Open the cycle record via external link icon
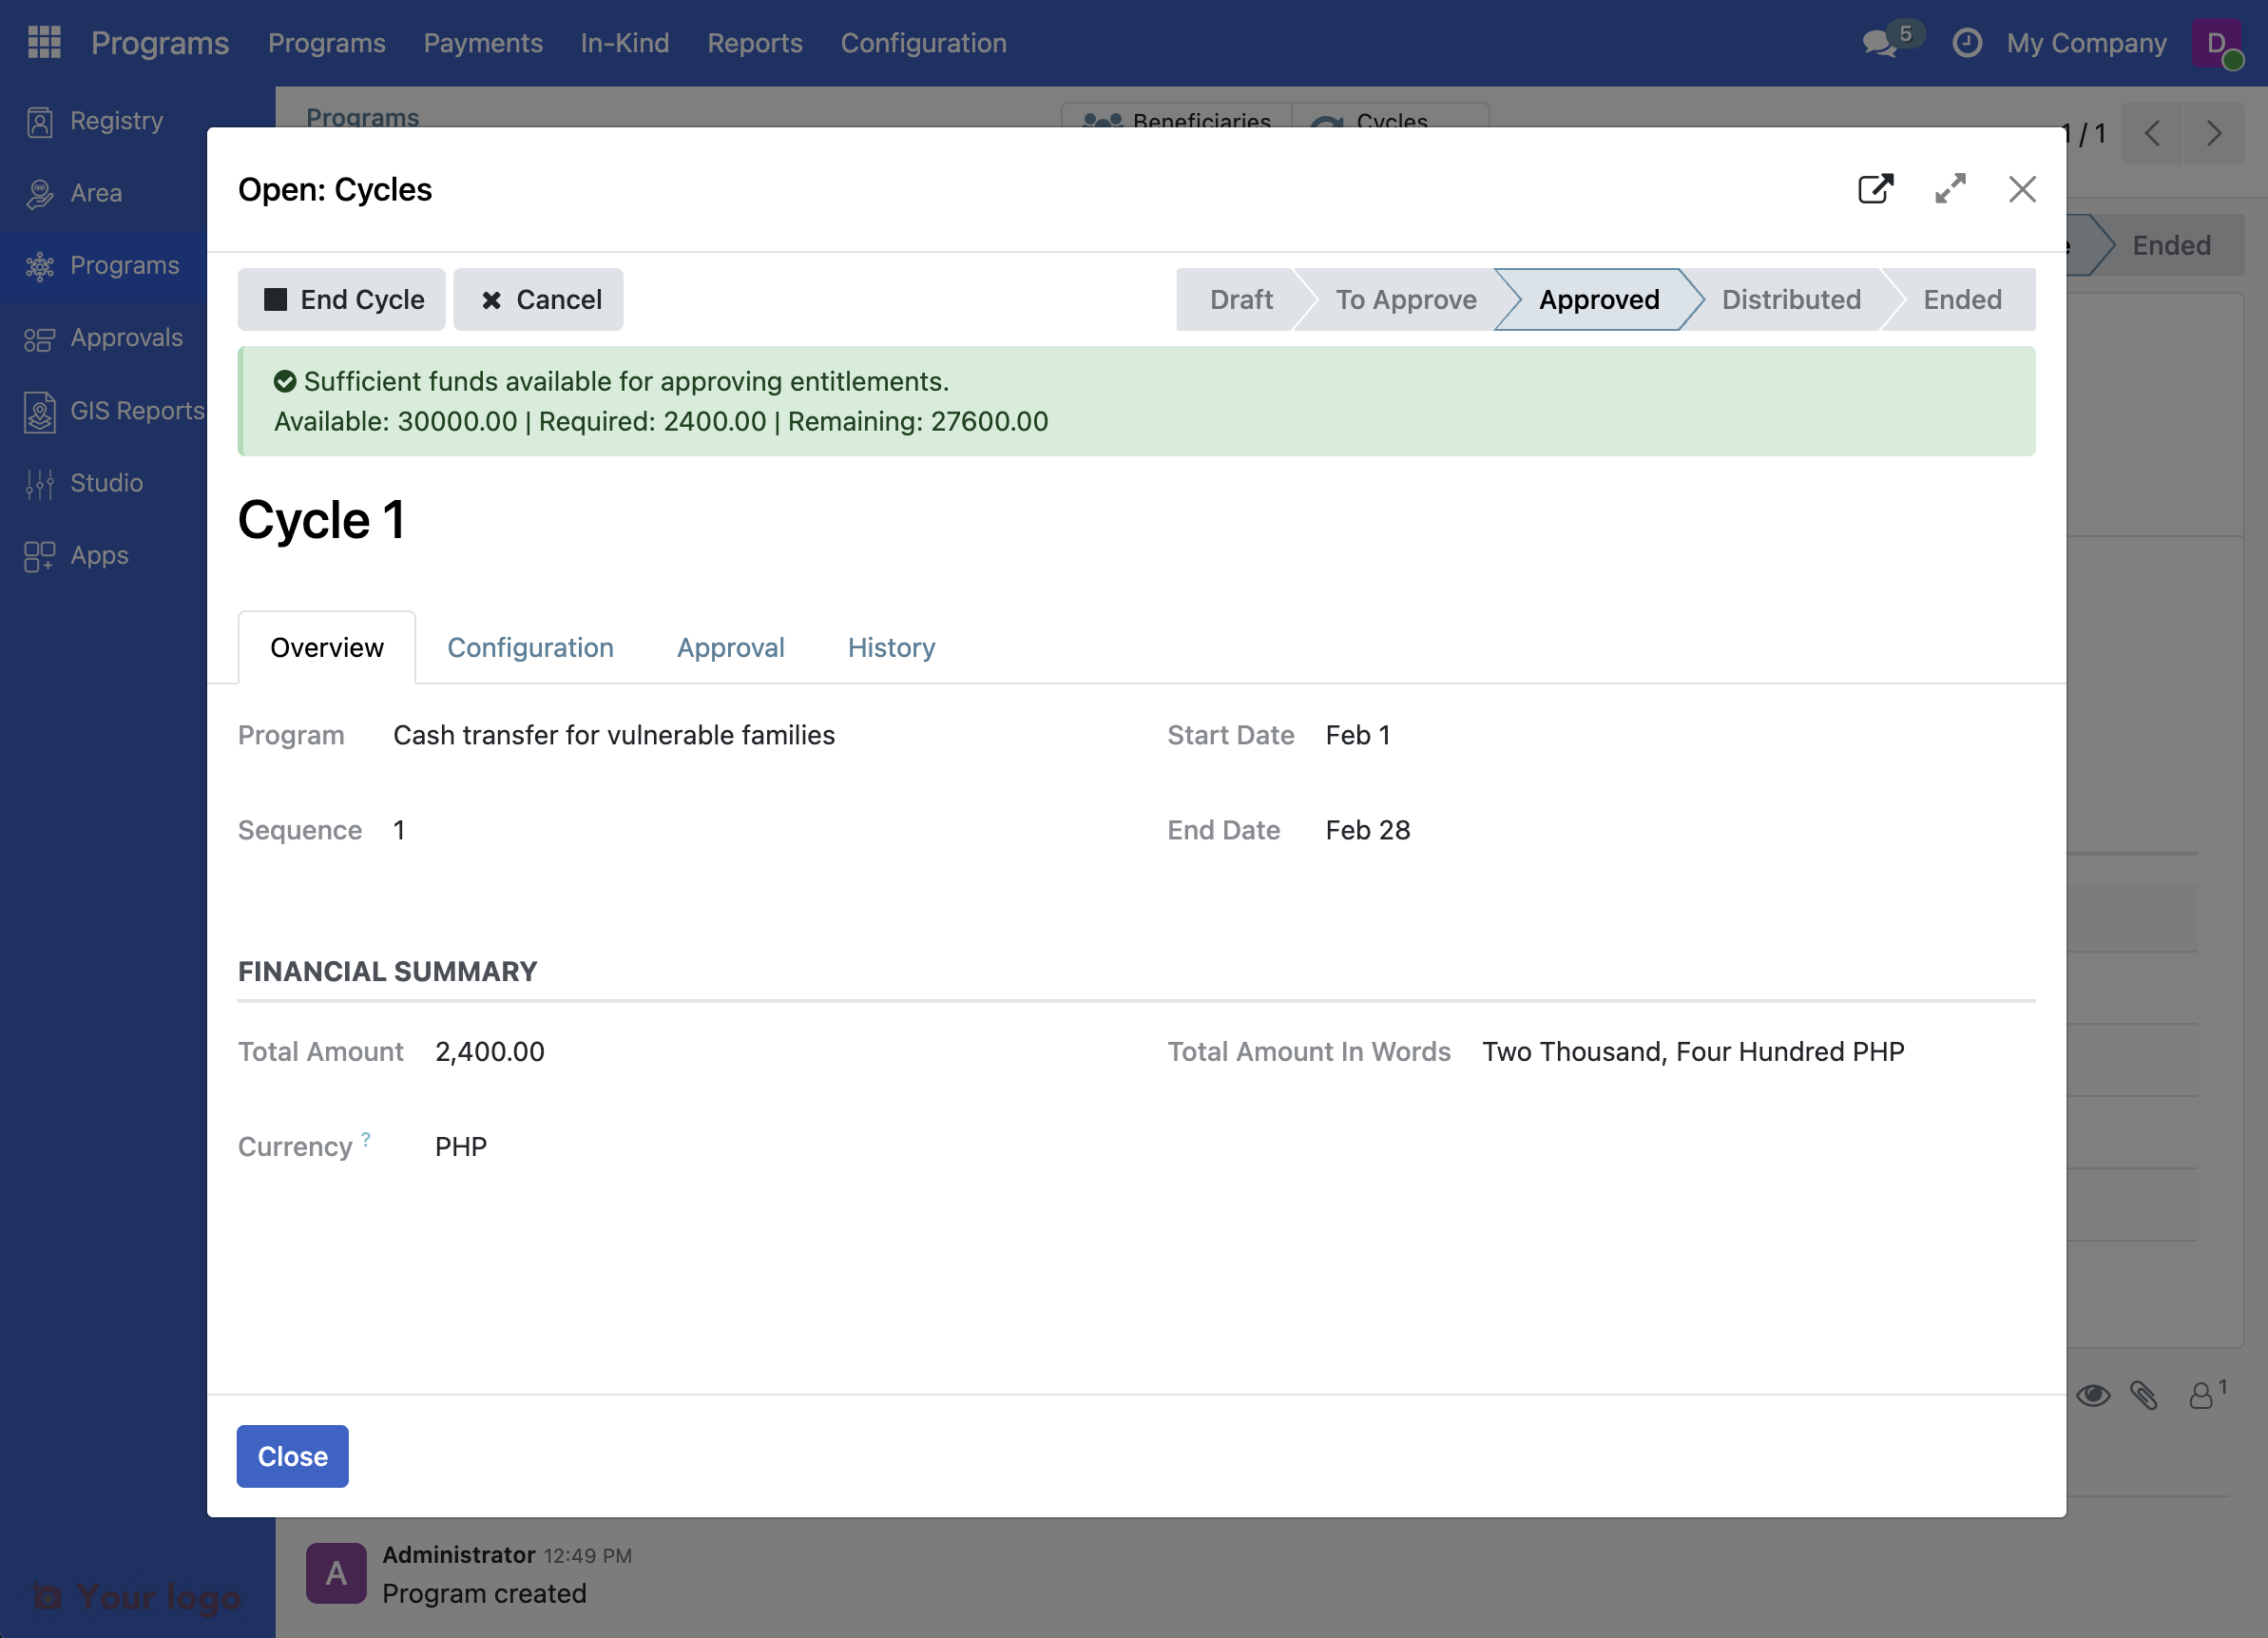2268x1638 pixels. pos(1876,189)
